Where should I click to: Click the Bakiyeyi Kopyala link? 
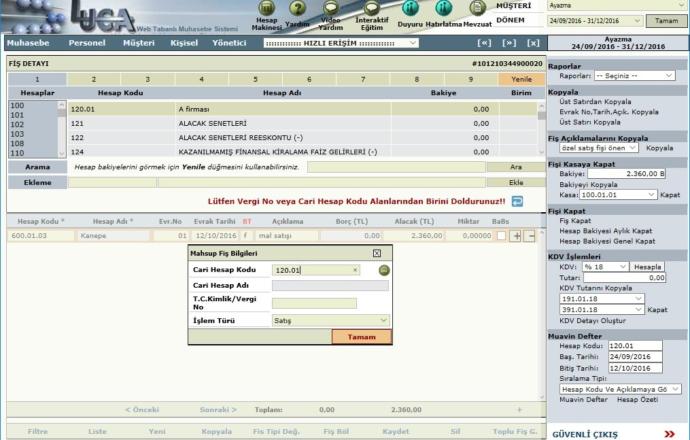point(588,185)
